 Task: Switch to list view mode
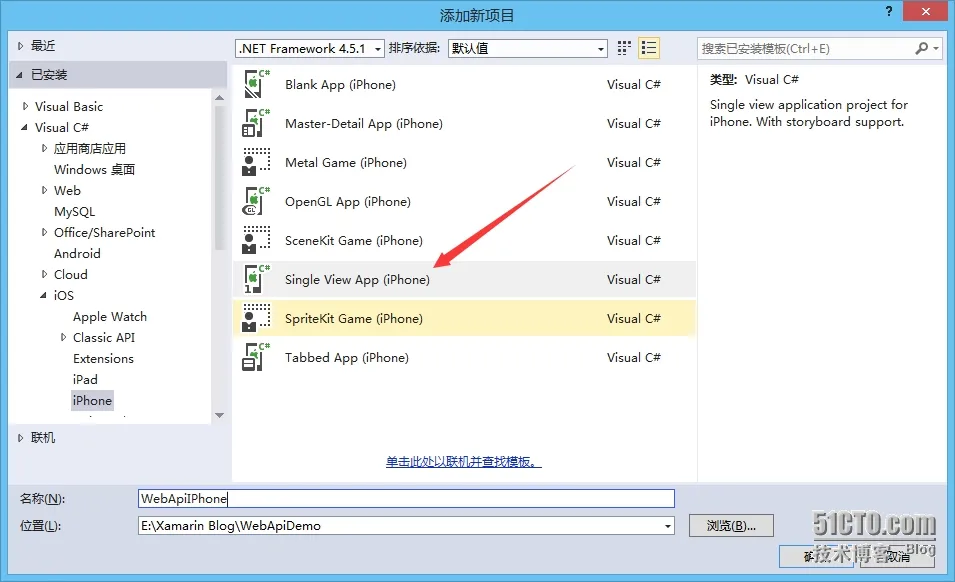coord(649,48)
